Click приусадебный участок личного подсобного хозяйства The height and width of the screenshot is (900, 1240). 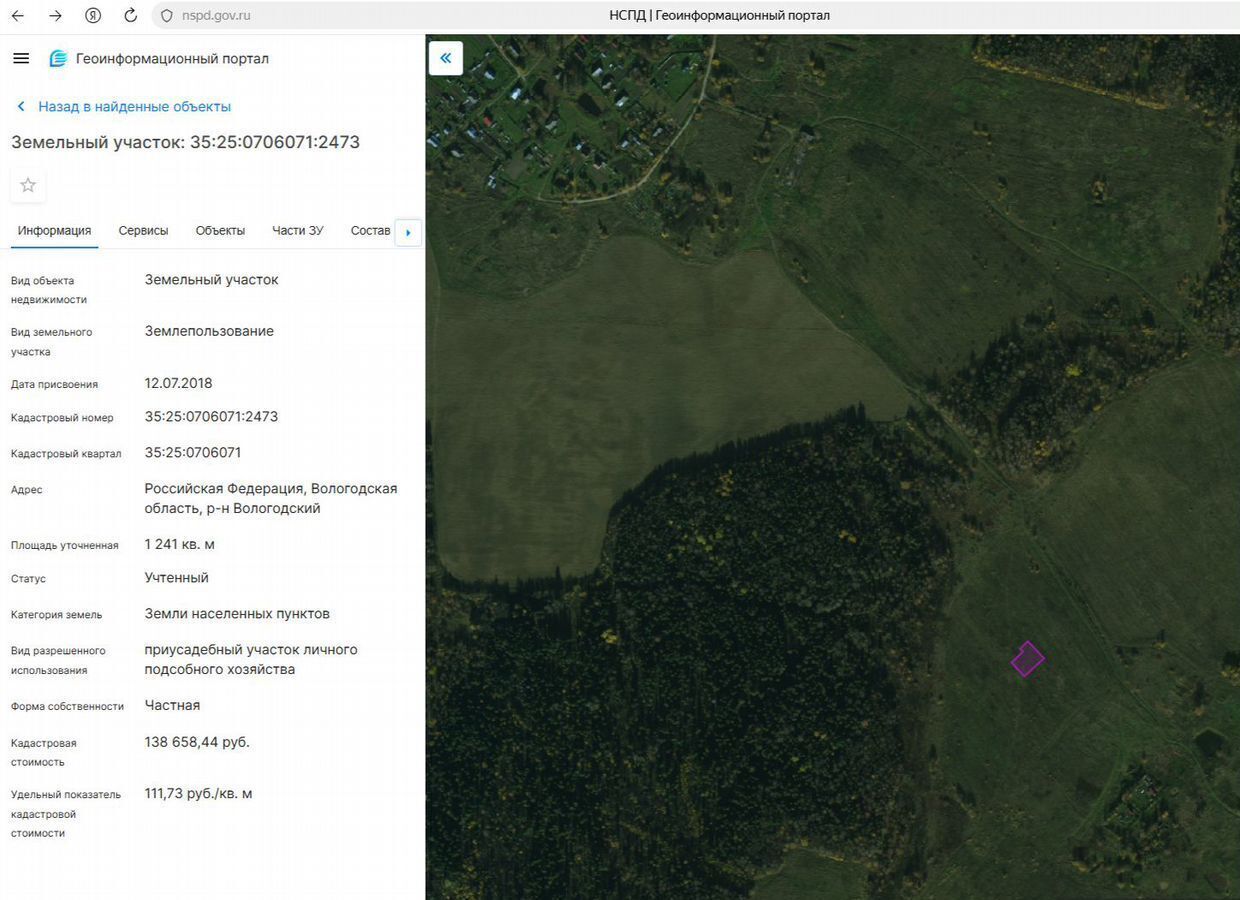tap(251, 659)
